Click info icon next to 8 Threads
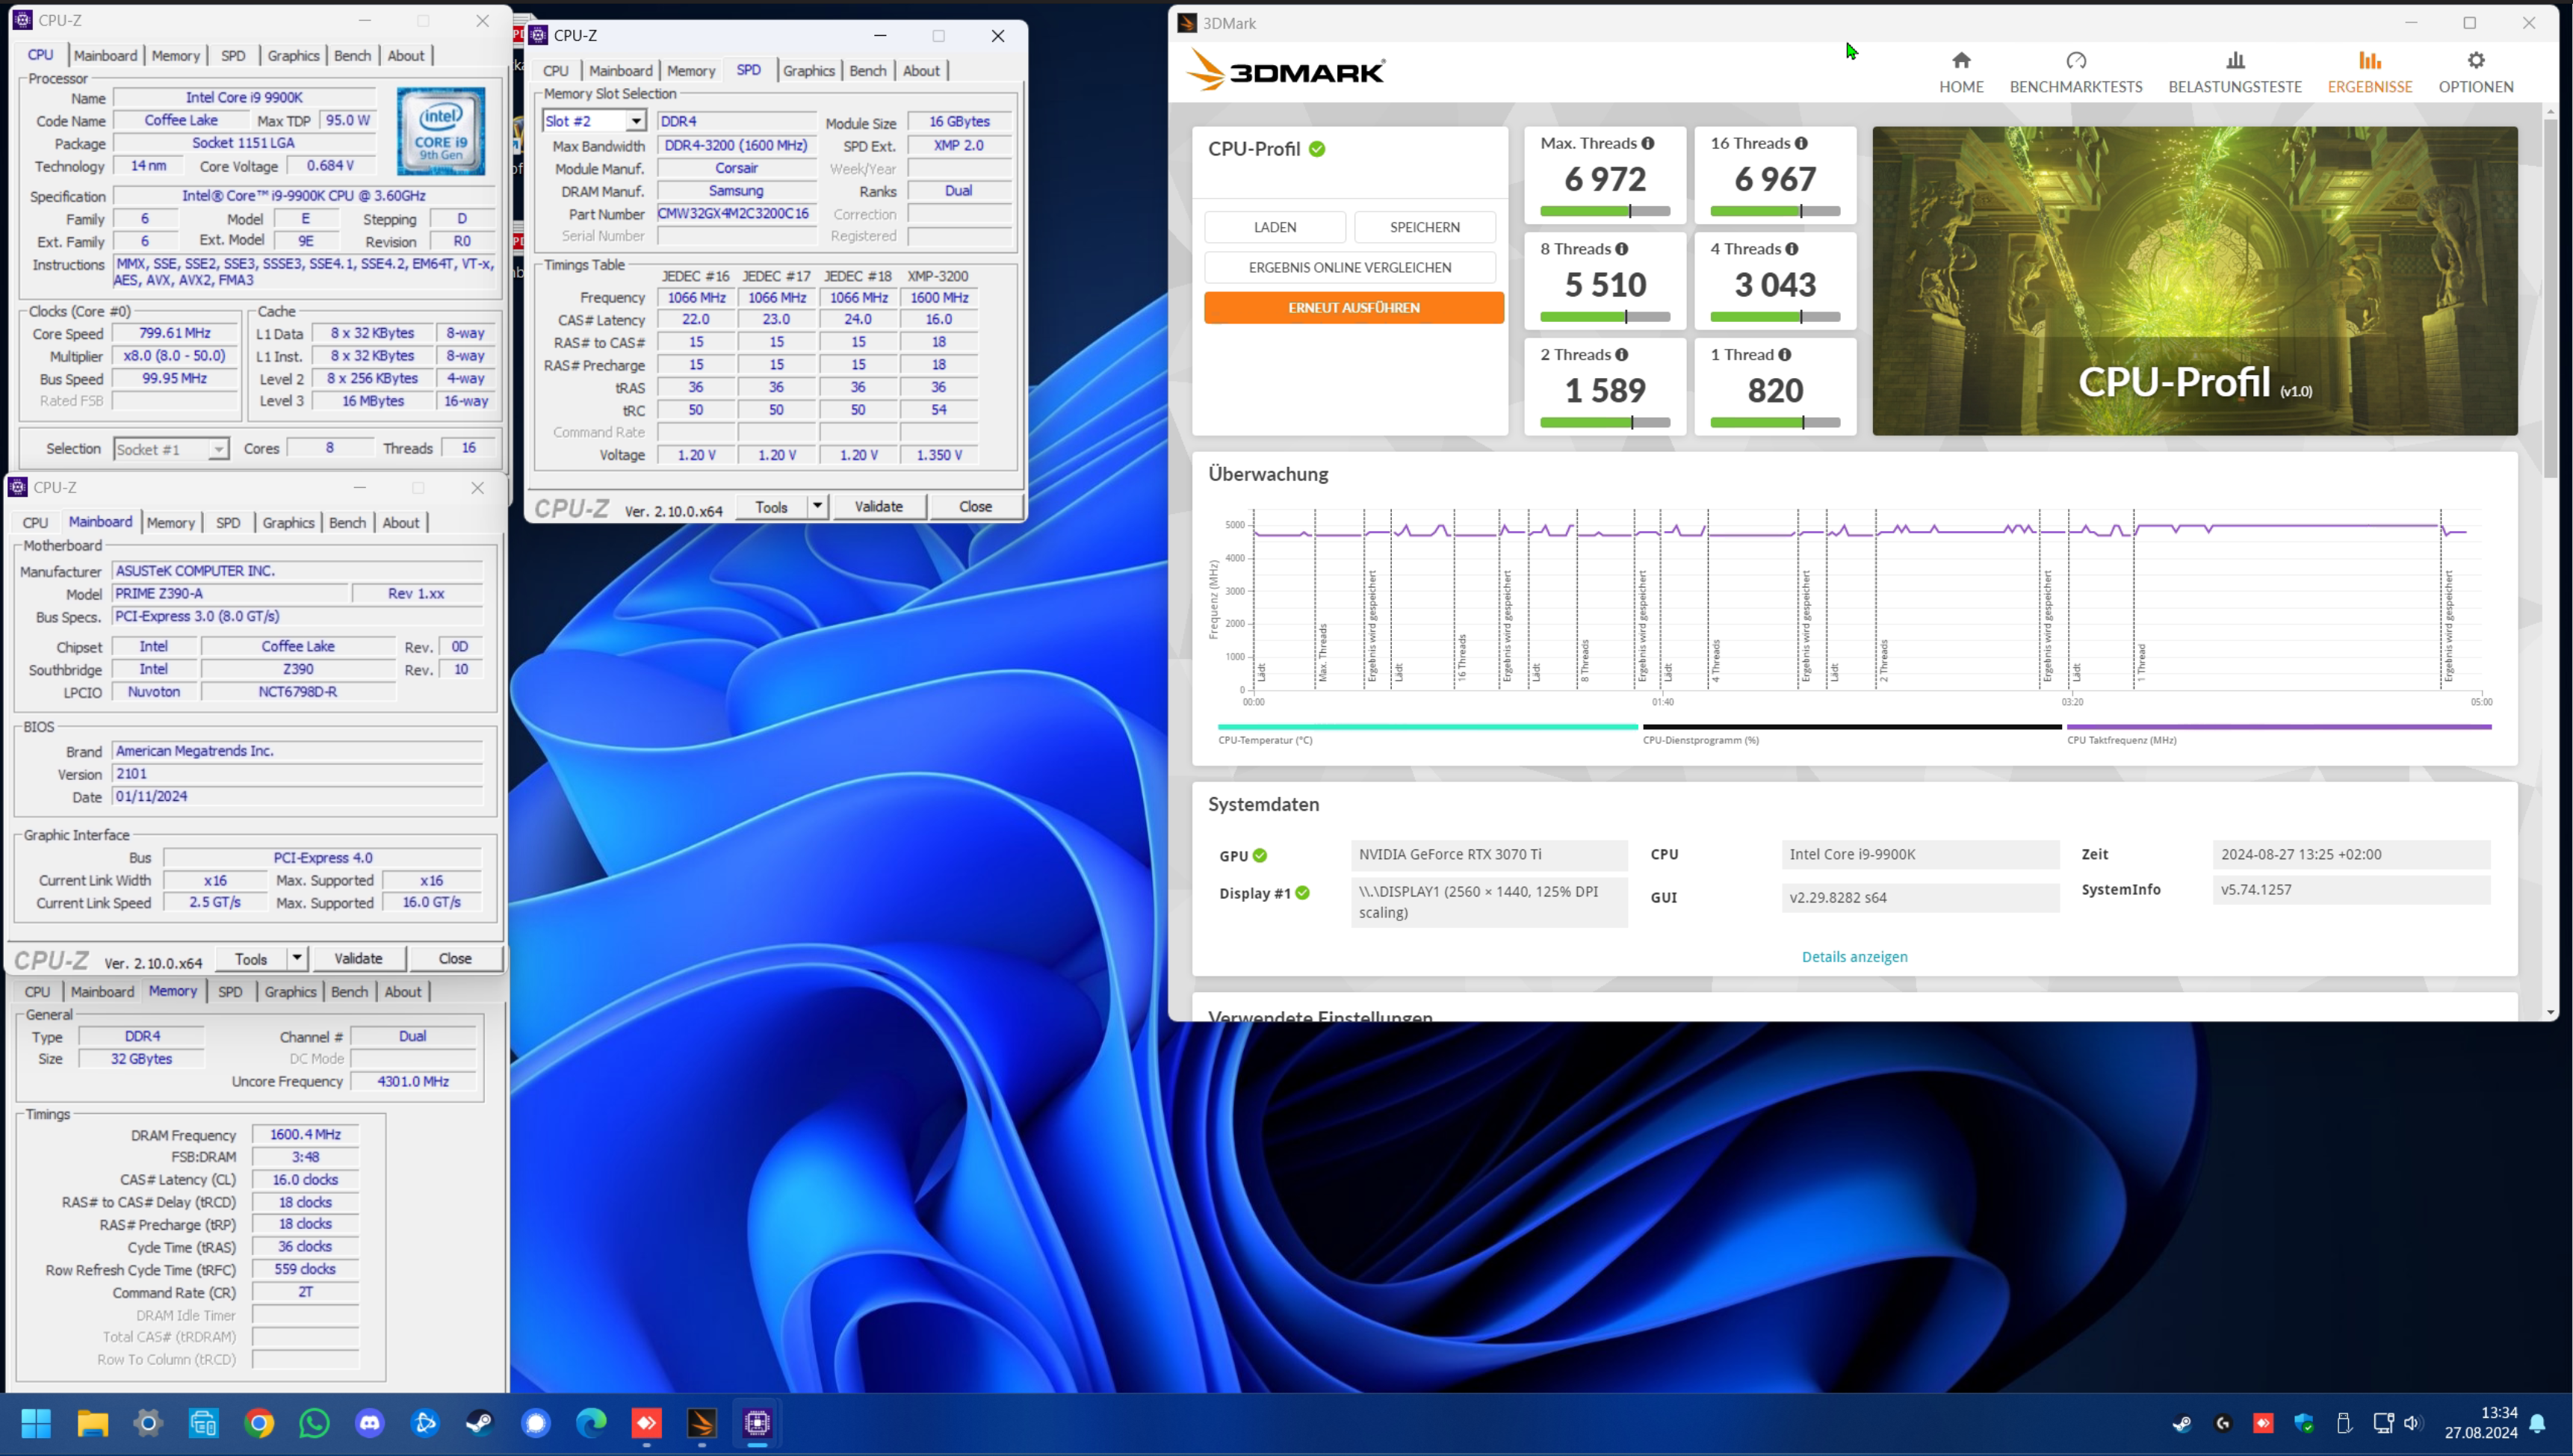 [x=1621, y=249]
